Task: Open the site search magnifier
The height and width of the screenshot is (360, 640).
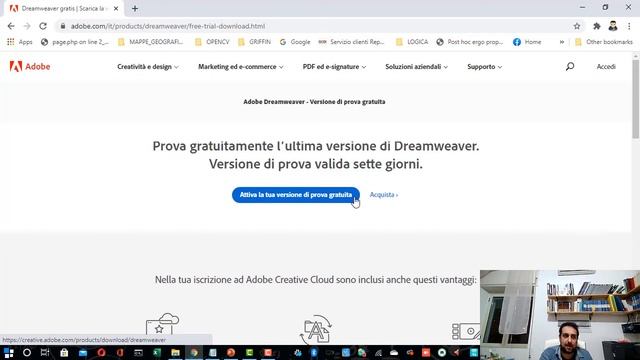Action: click(x=570, y=67)
